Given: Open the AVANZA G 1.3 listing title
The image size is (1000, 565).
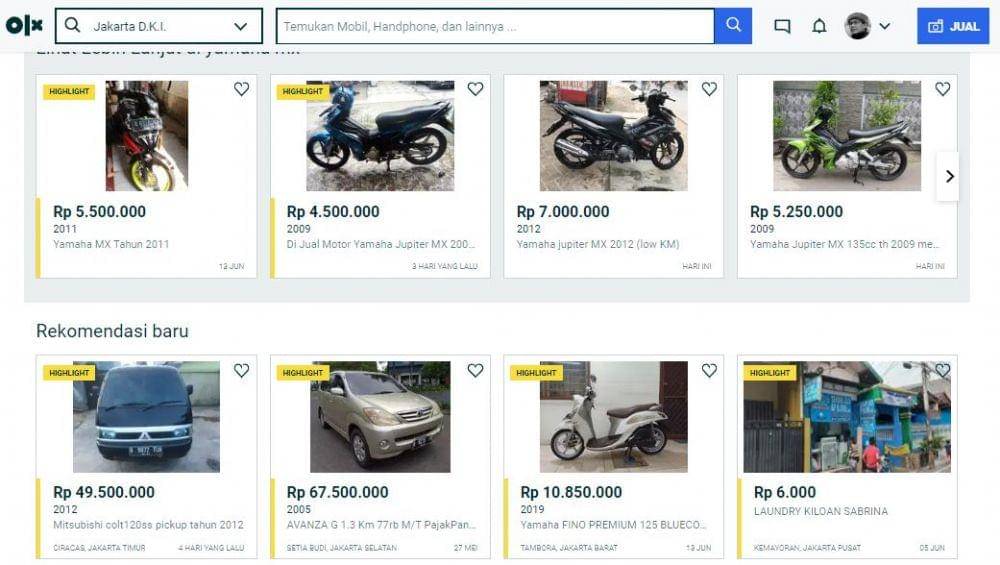Looking at the screenshot, I should coord(380,524).
